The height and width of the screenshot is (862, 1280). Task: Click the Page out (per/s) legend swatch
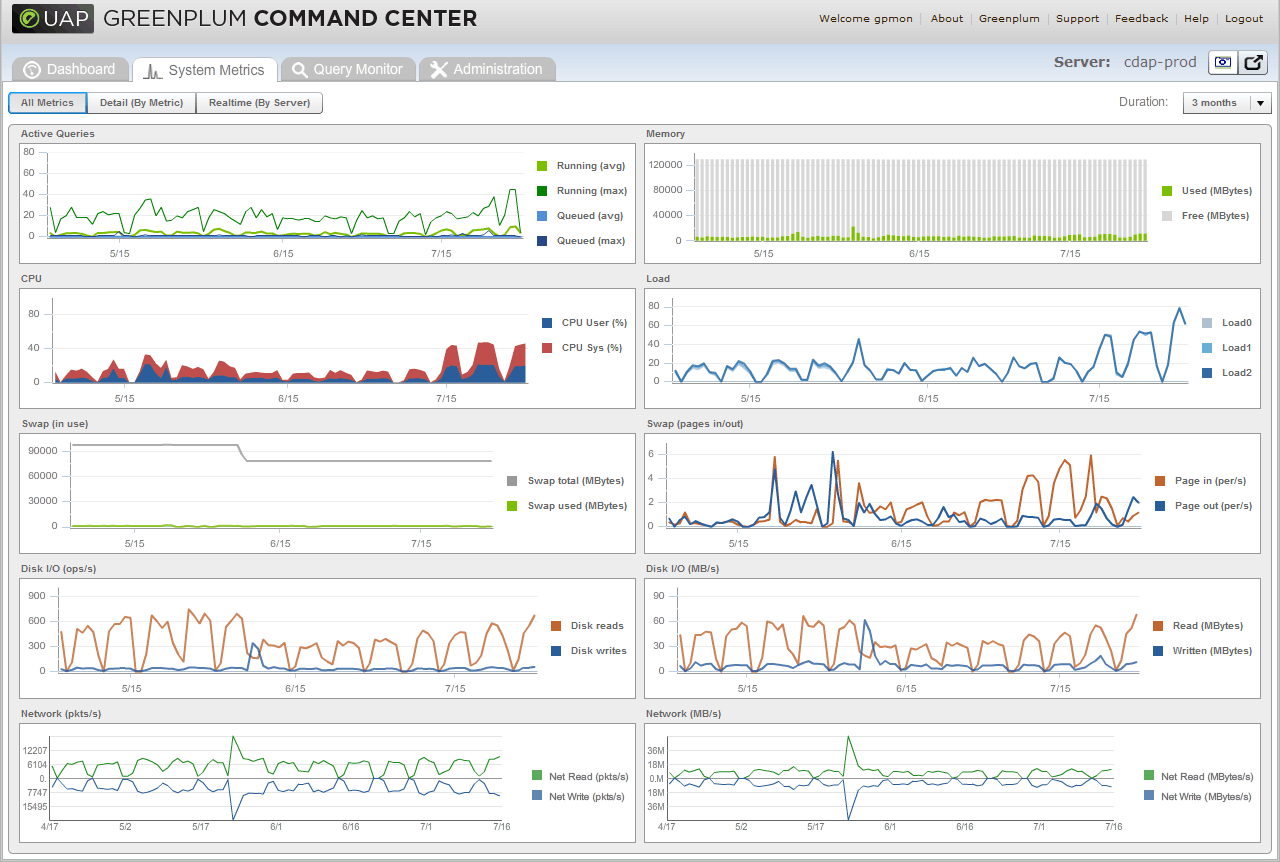point(1160,506)
